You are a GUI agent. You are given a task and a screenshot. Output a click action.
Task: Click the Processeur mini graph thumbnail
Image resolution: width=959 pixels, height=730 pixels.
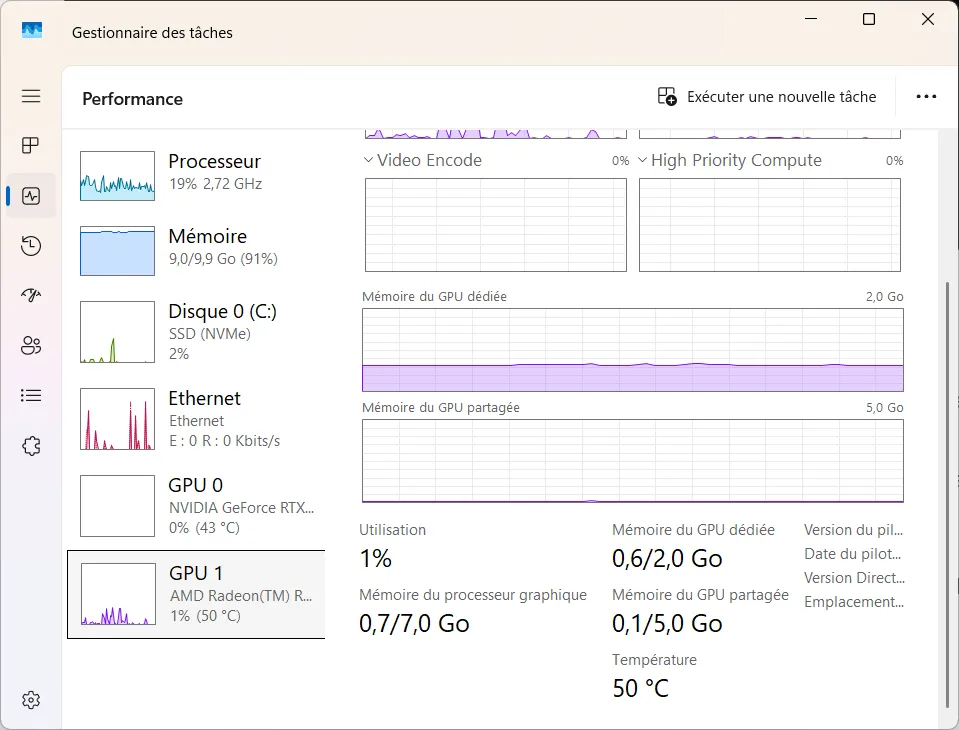[117, 176]
